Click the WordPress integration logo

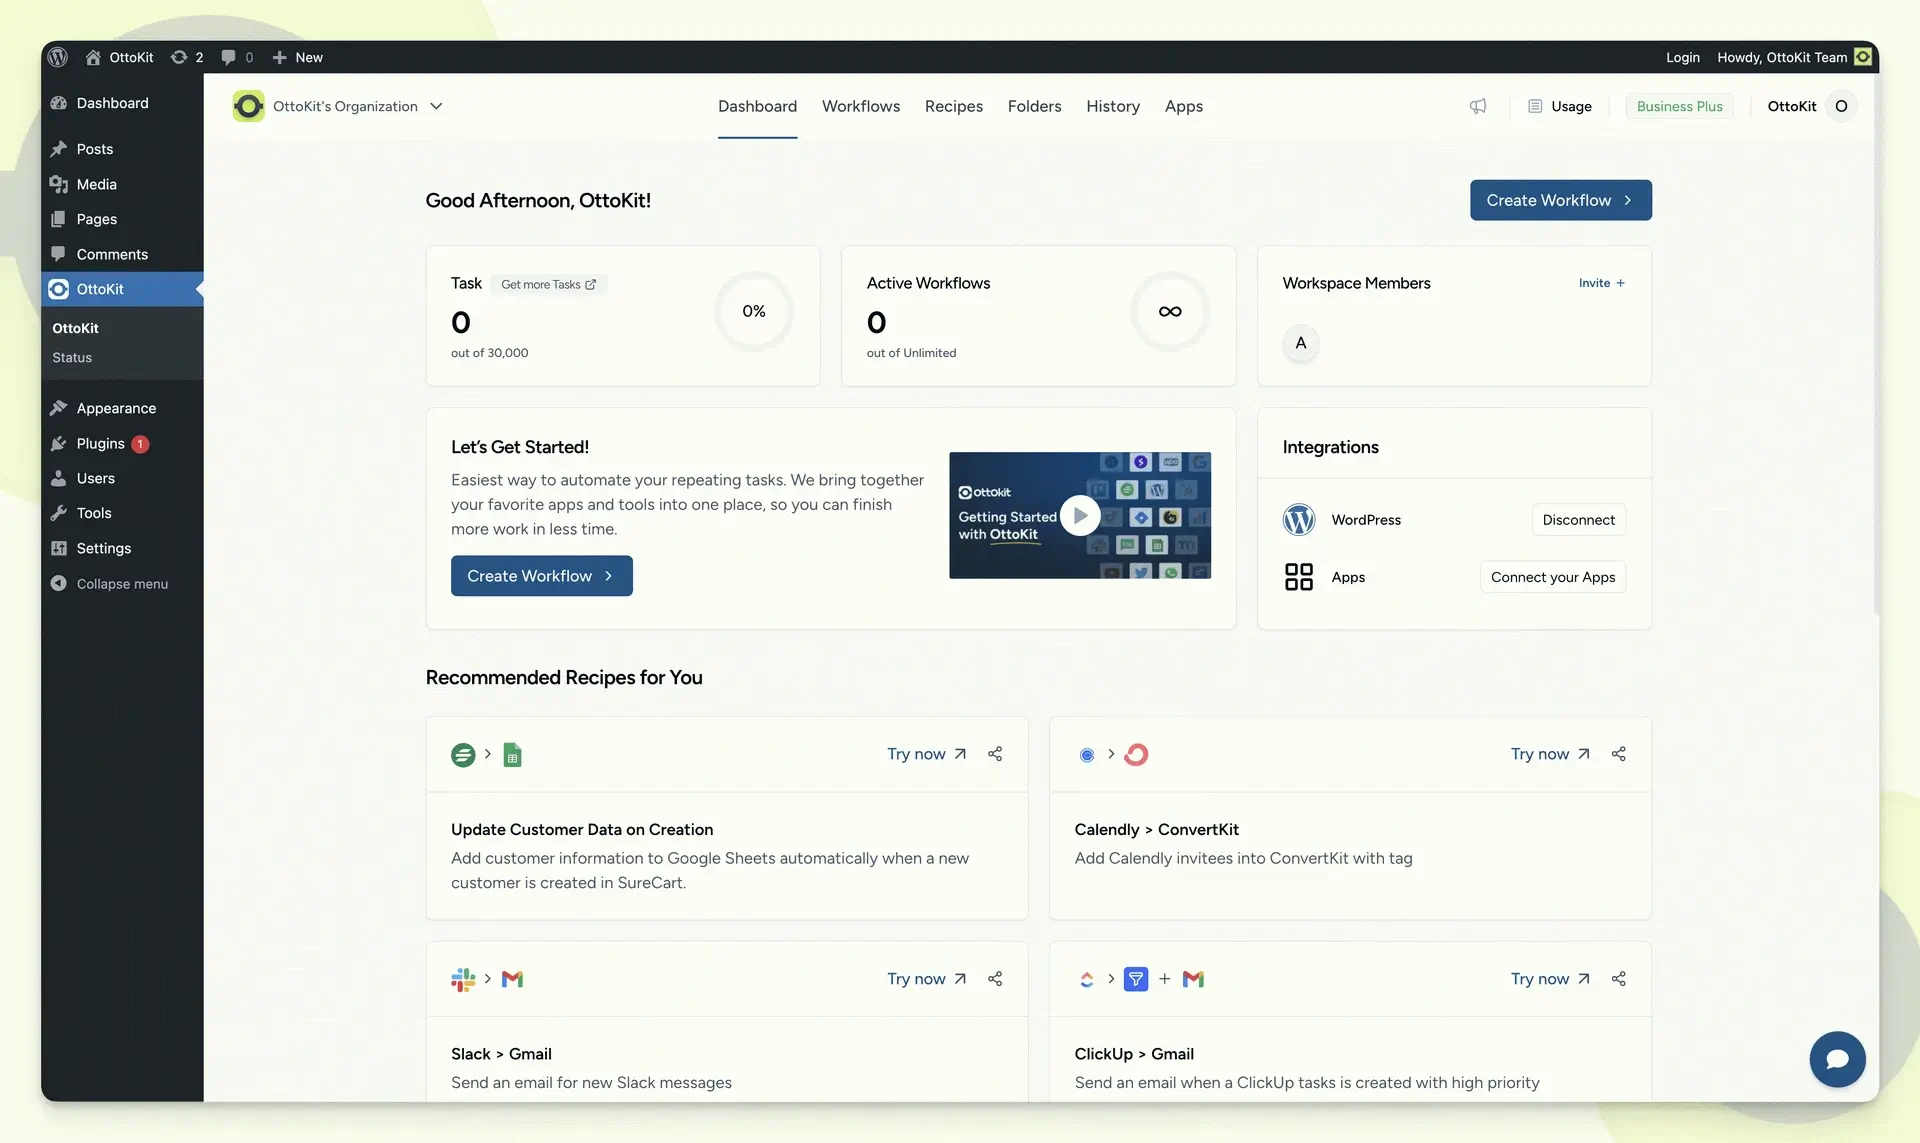[1298, 520]
